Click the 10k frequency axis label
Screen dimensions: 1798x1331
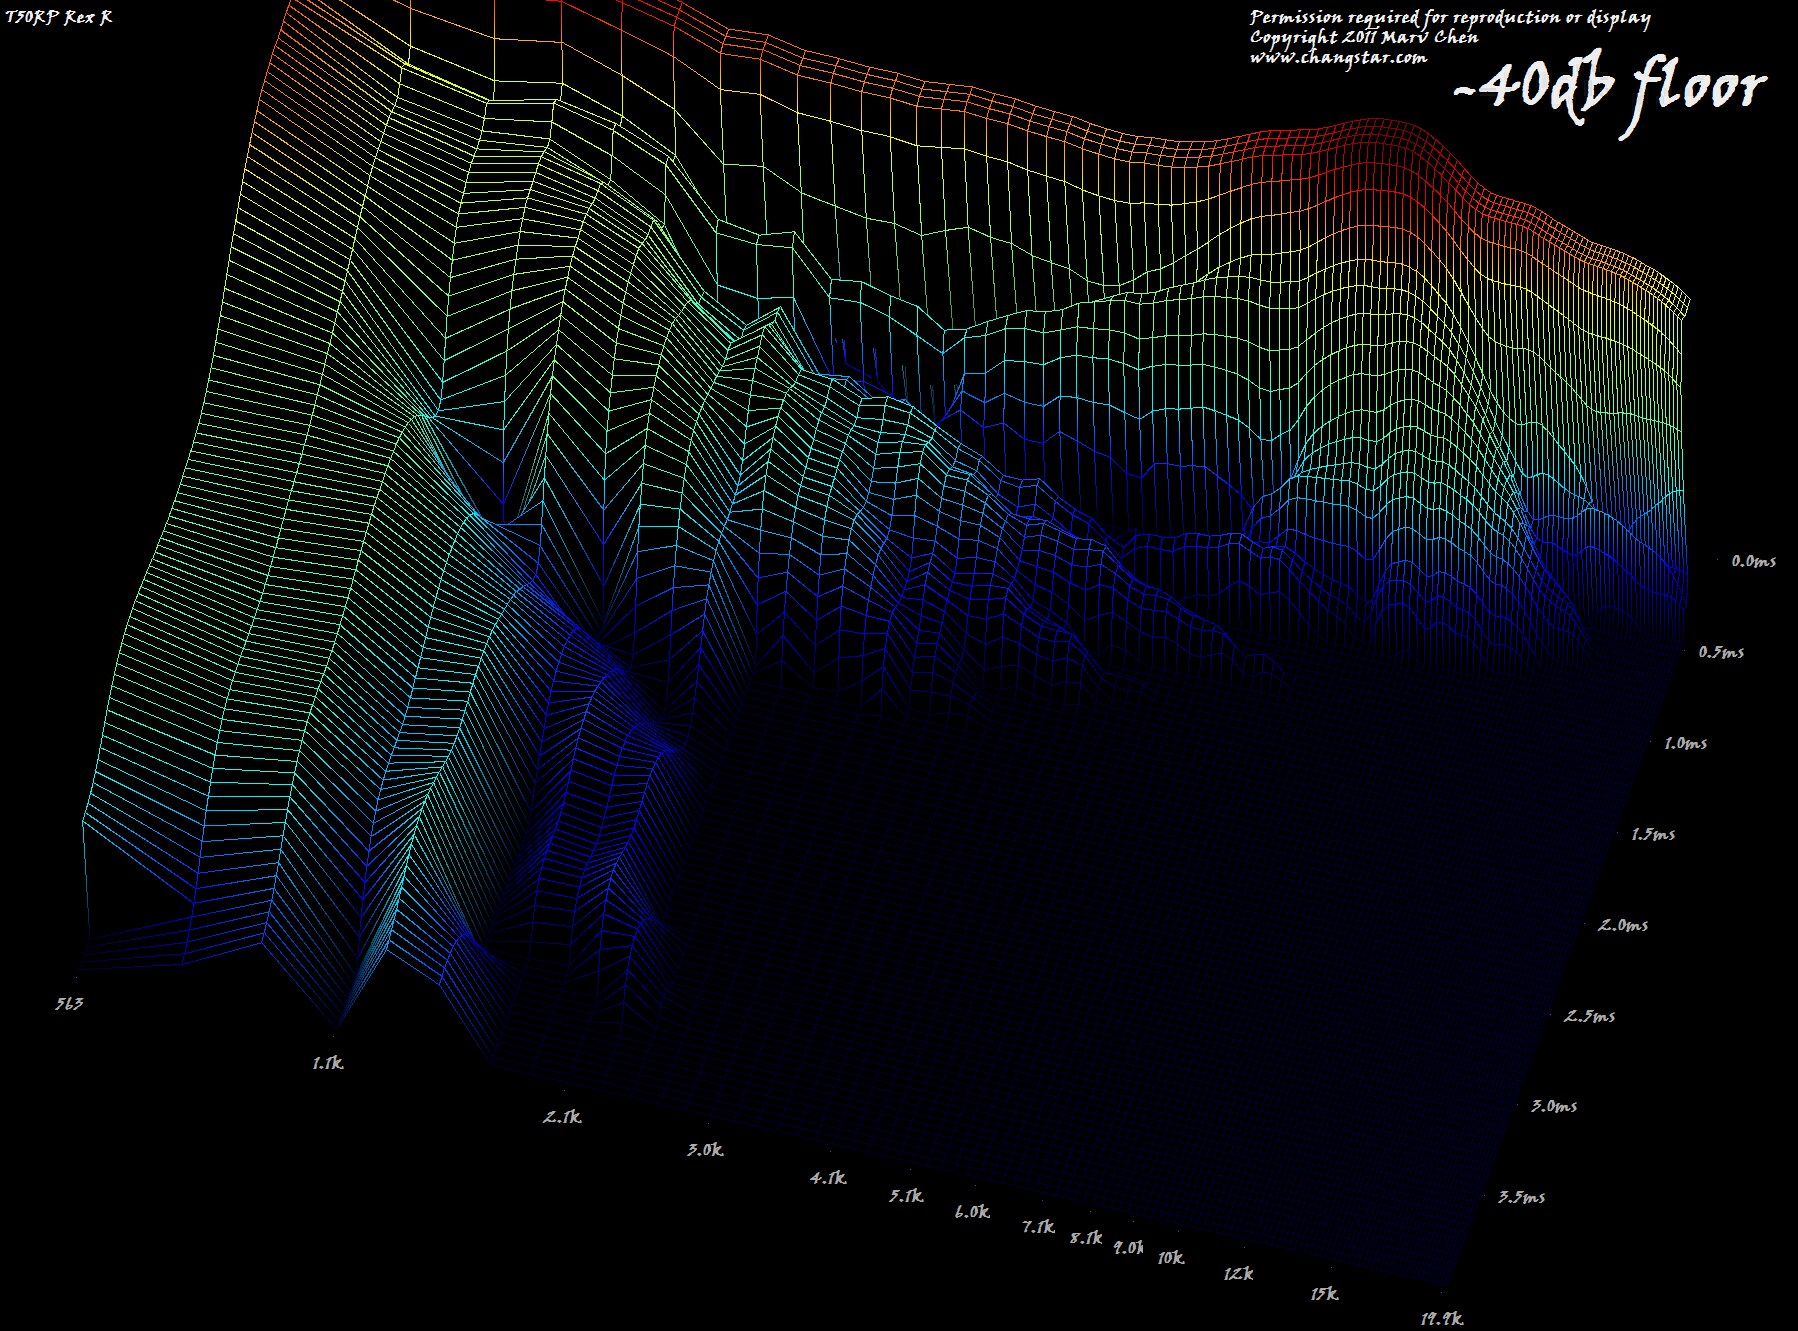click(1171, 1258)
